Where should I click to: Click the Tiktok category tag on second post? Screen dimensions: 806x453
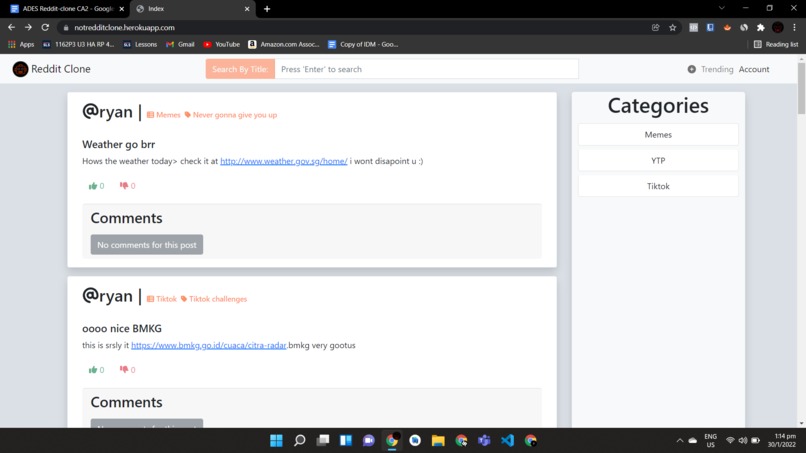pyautogui.click(x=161, y=299)
